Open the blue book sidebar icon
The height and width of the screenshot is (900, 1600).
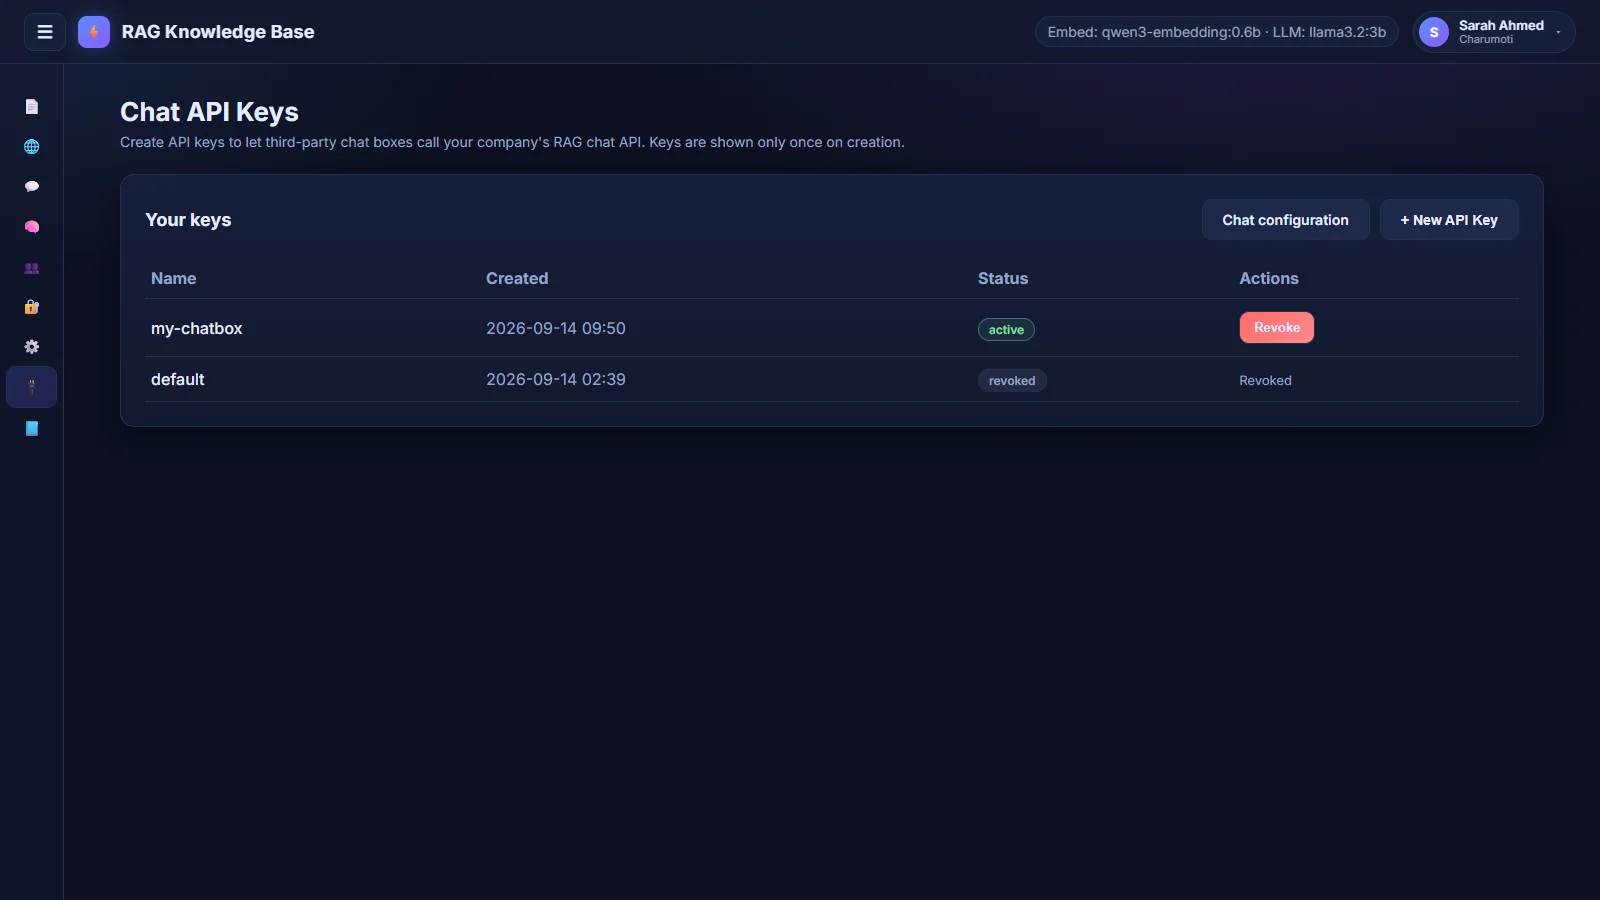(32, 428)
